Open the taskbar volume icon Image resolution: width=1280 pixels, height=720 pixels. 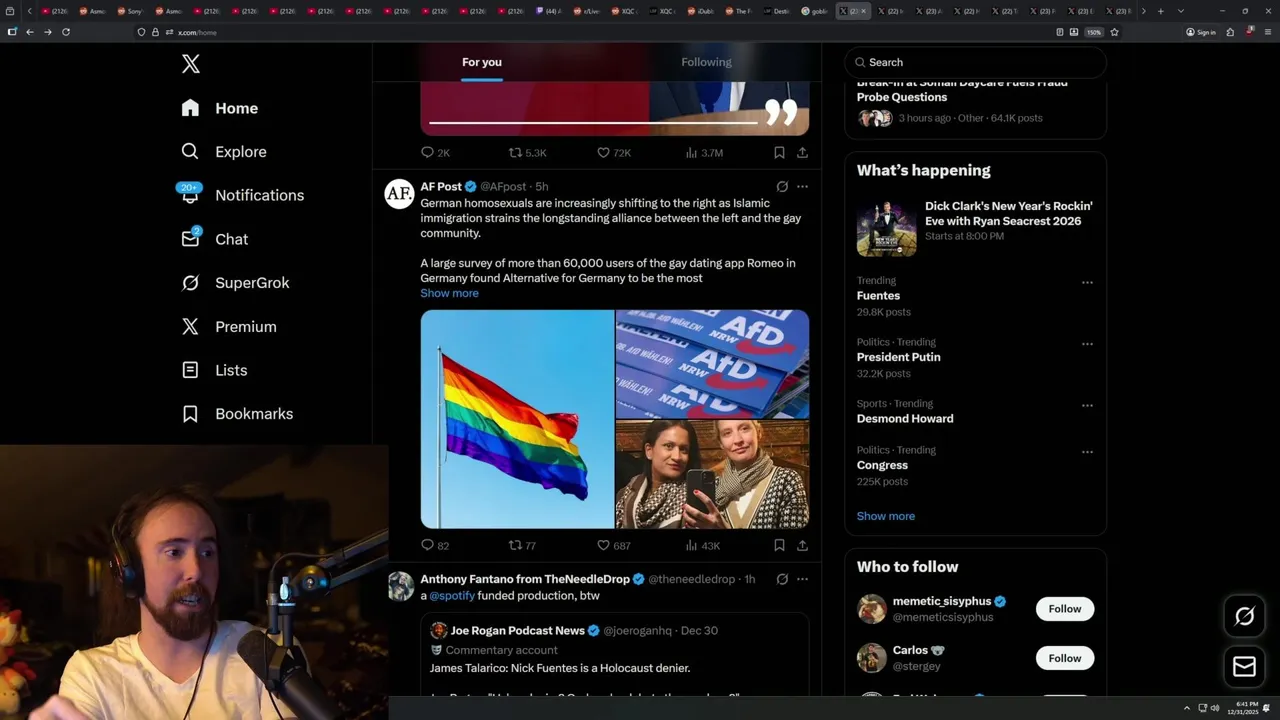click(x=1215, y=708)
